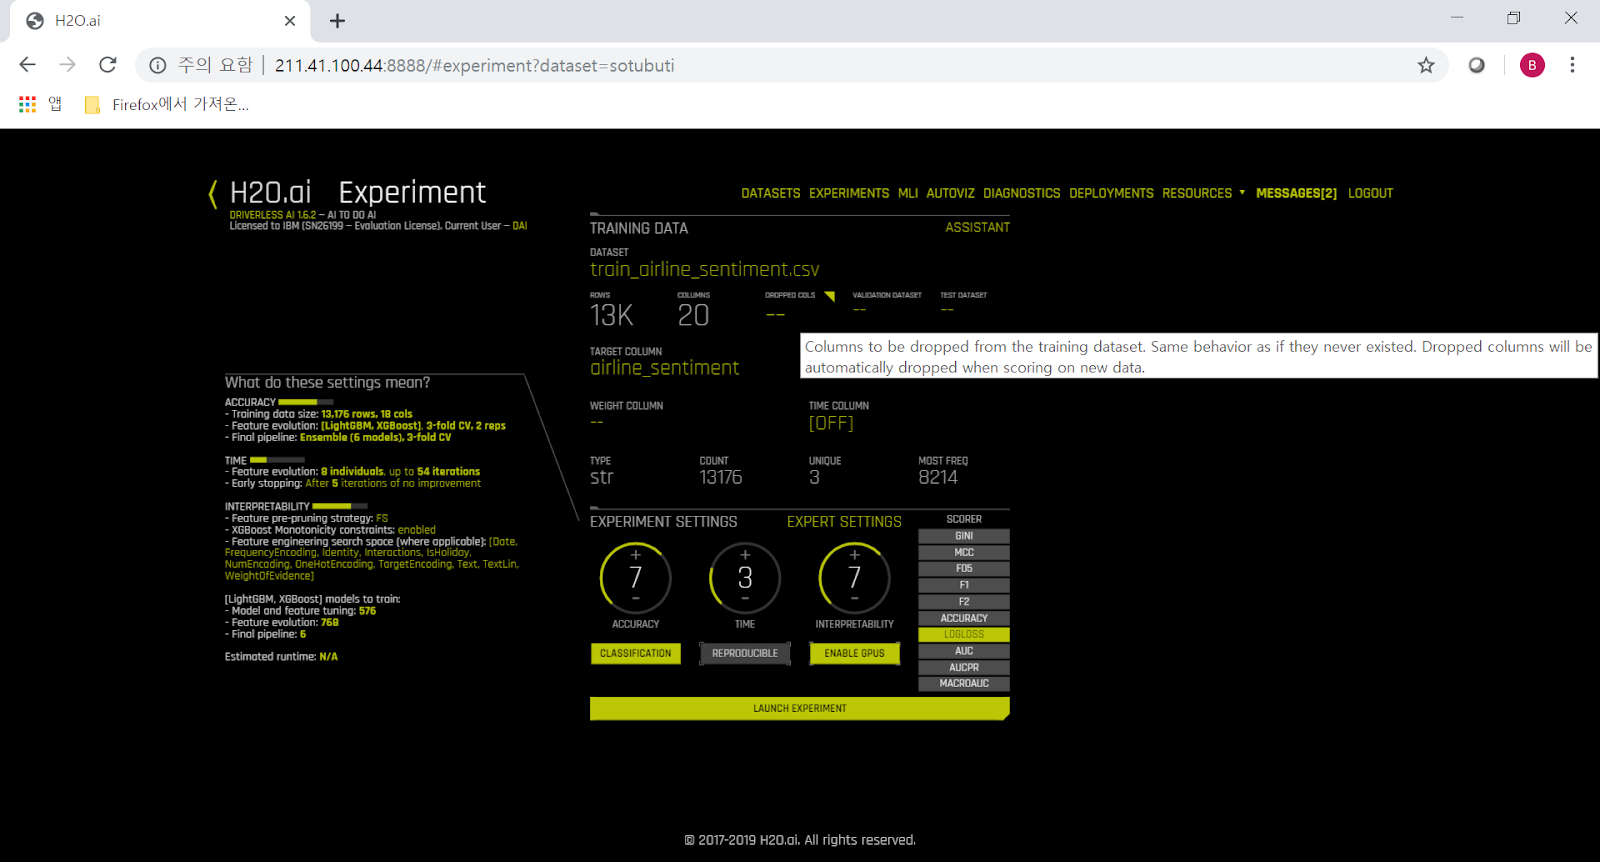Toggle the Classification problem type button
The width and height of the screenshot is (1600, 862).
pos(636,653)
